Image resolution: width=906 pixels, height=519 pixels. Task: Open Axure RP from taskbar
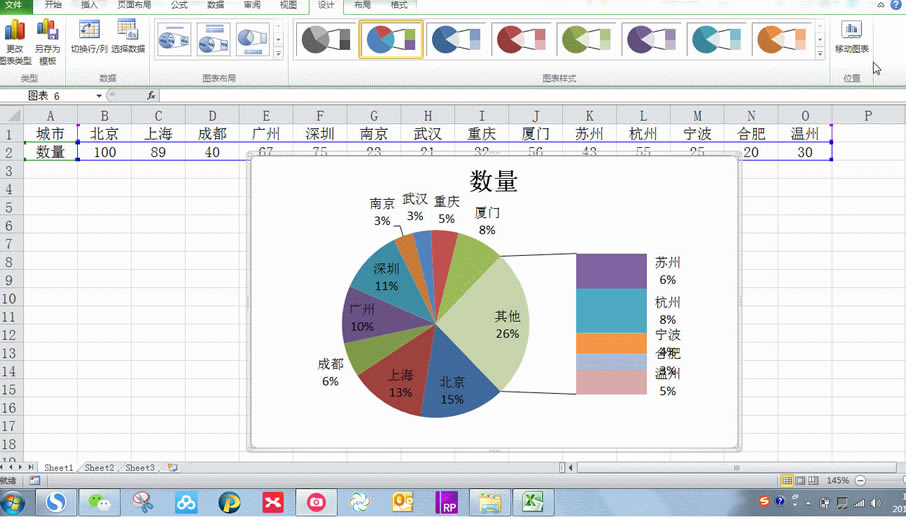pyautogui.click(x=446, y=502)
